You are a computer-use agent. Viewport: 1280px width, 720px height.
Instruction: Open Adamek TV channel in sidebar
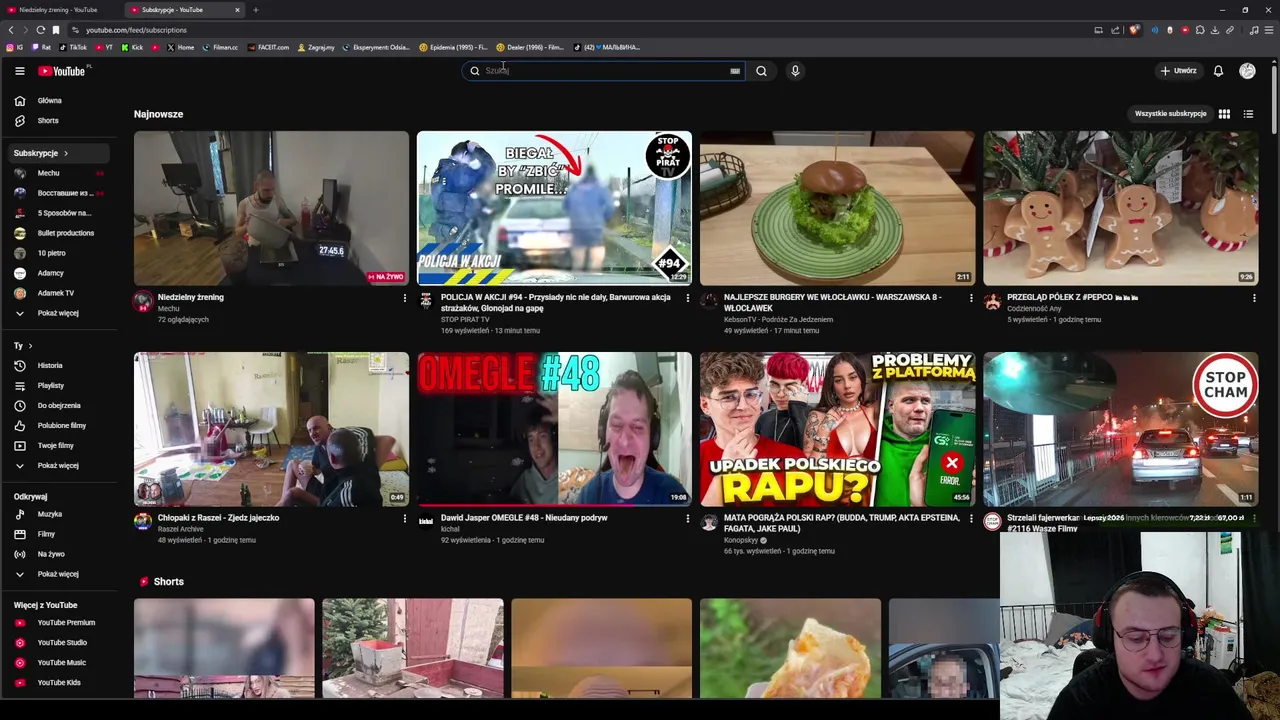pos(61,293)
